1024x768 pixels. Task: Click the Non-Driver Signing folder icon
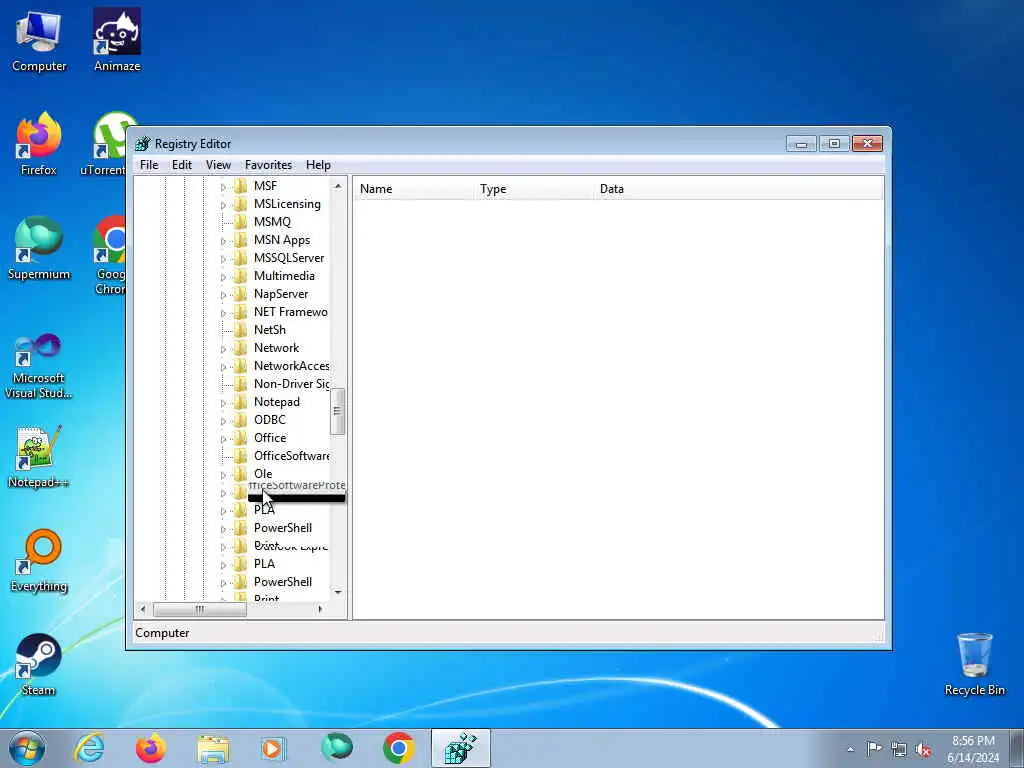241,384
